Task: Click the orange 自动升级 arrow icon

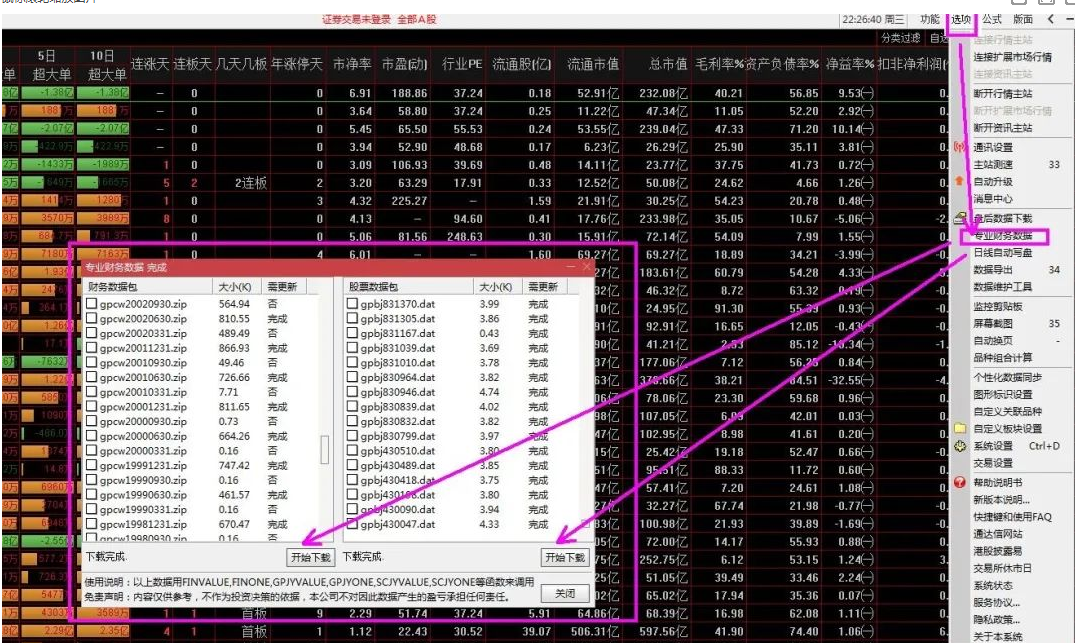Action: pyautogui.click(x=959, y=181)
